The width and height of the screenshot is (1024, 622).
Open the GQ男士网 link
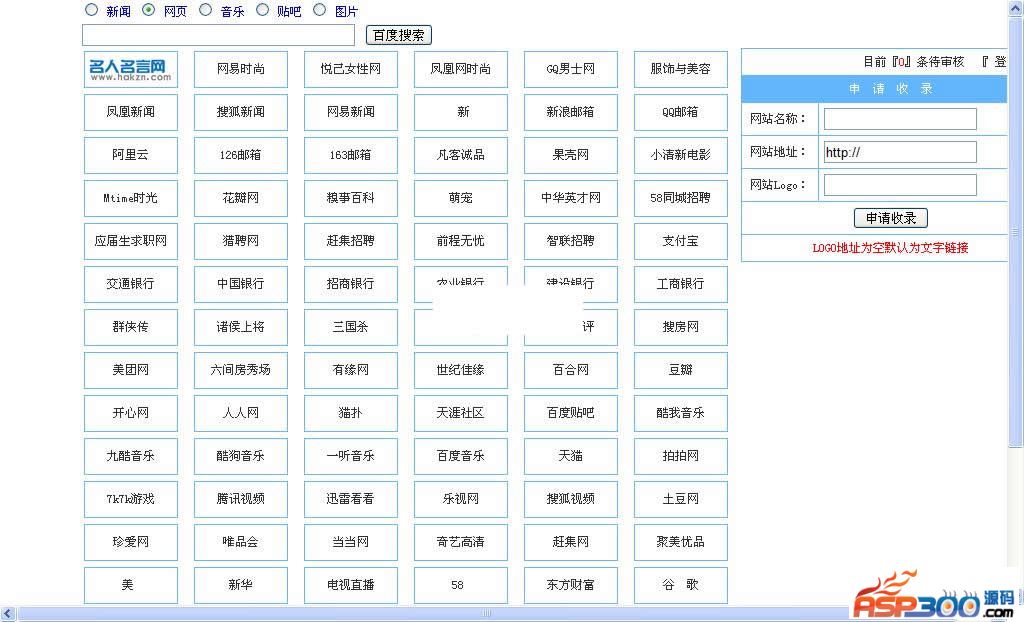tap(571, 69)
